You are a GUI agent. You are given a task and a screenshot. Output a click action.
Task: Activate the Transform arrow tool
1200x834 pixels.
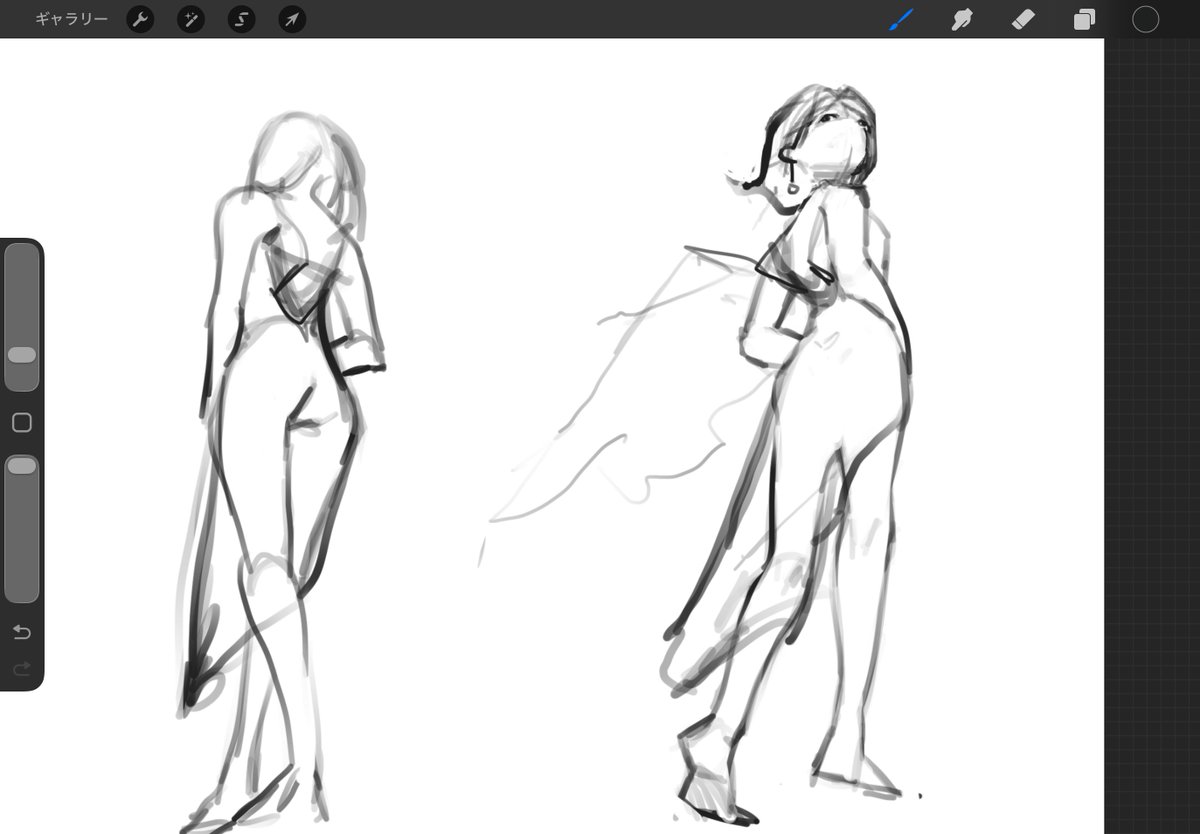click(x=292, y=19)
